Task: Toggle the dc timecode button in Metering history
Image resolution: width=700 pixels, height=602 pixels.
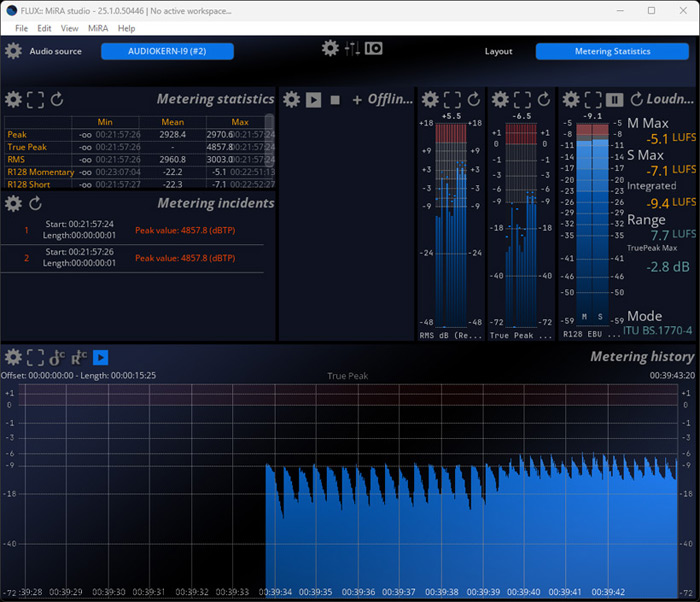Action: coord(57,357)
